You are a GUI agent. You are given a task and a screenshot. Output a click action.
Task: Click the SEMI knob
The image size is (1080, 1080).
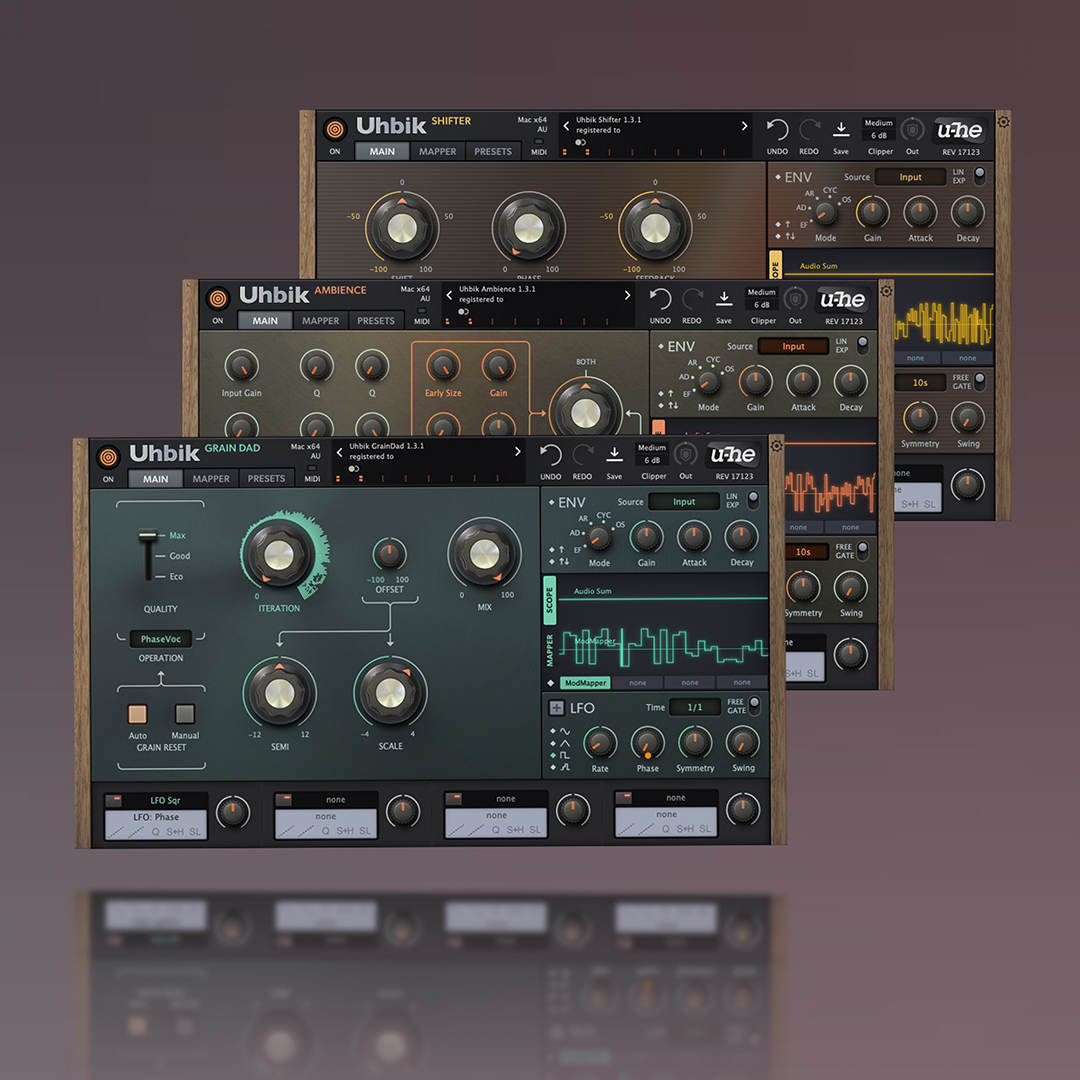[280, 694]
